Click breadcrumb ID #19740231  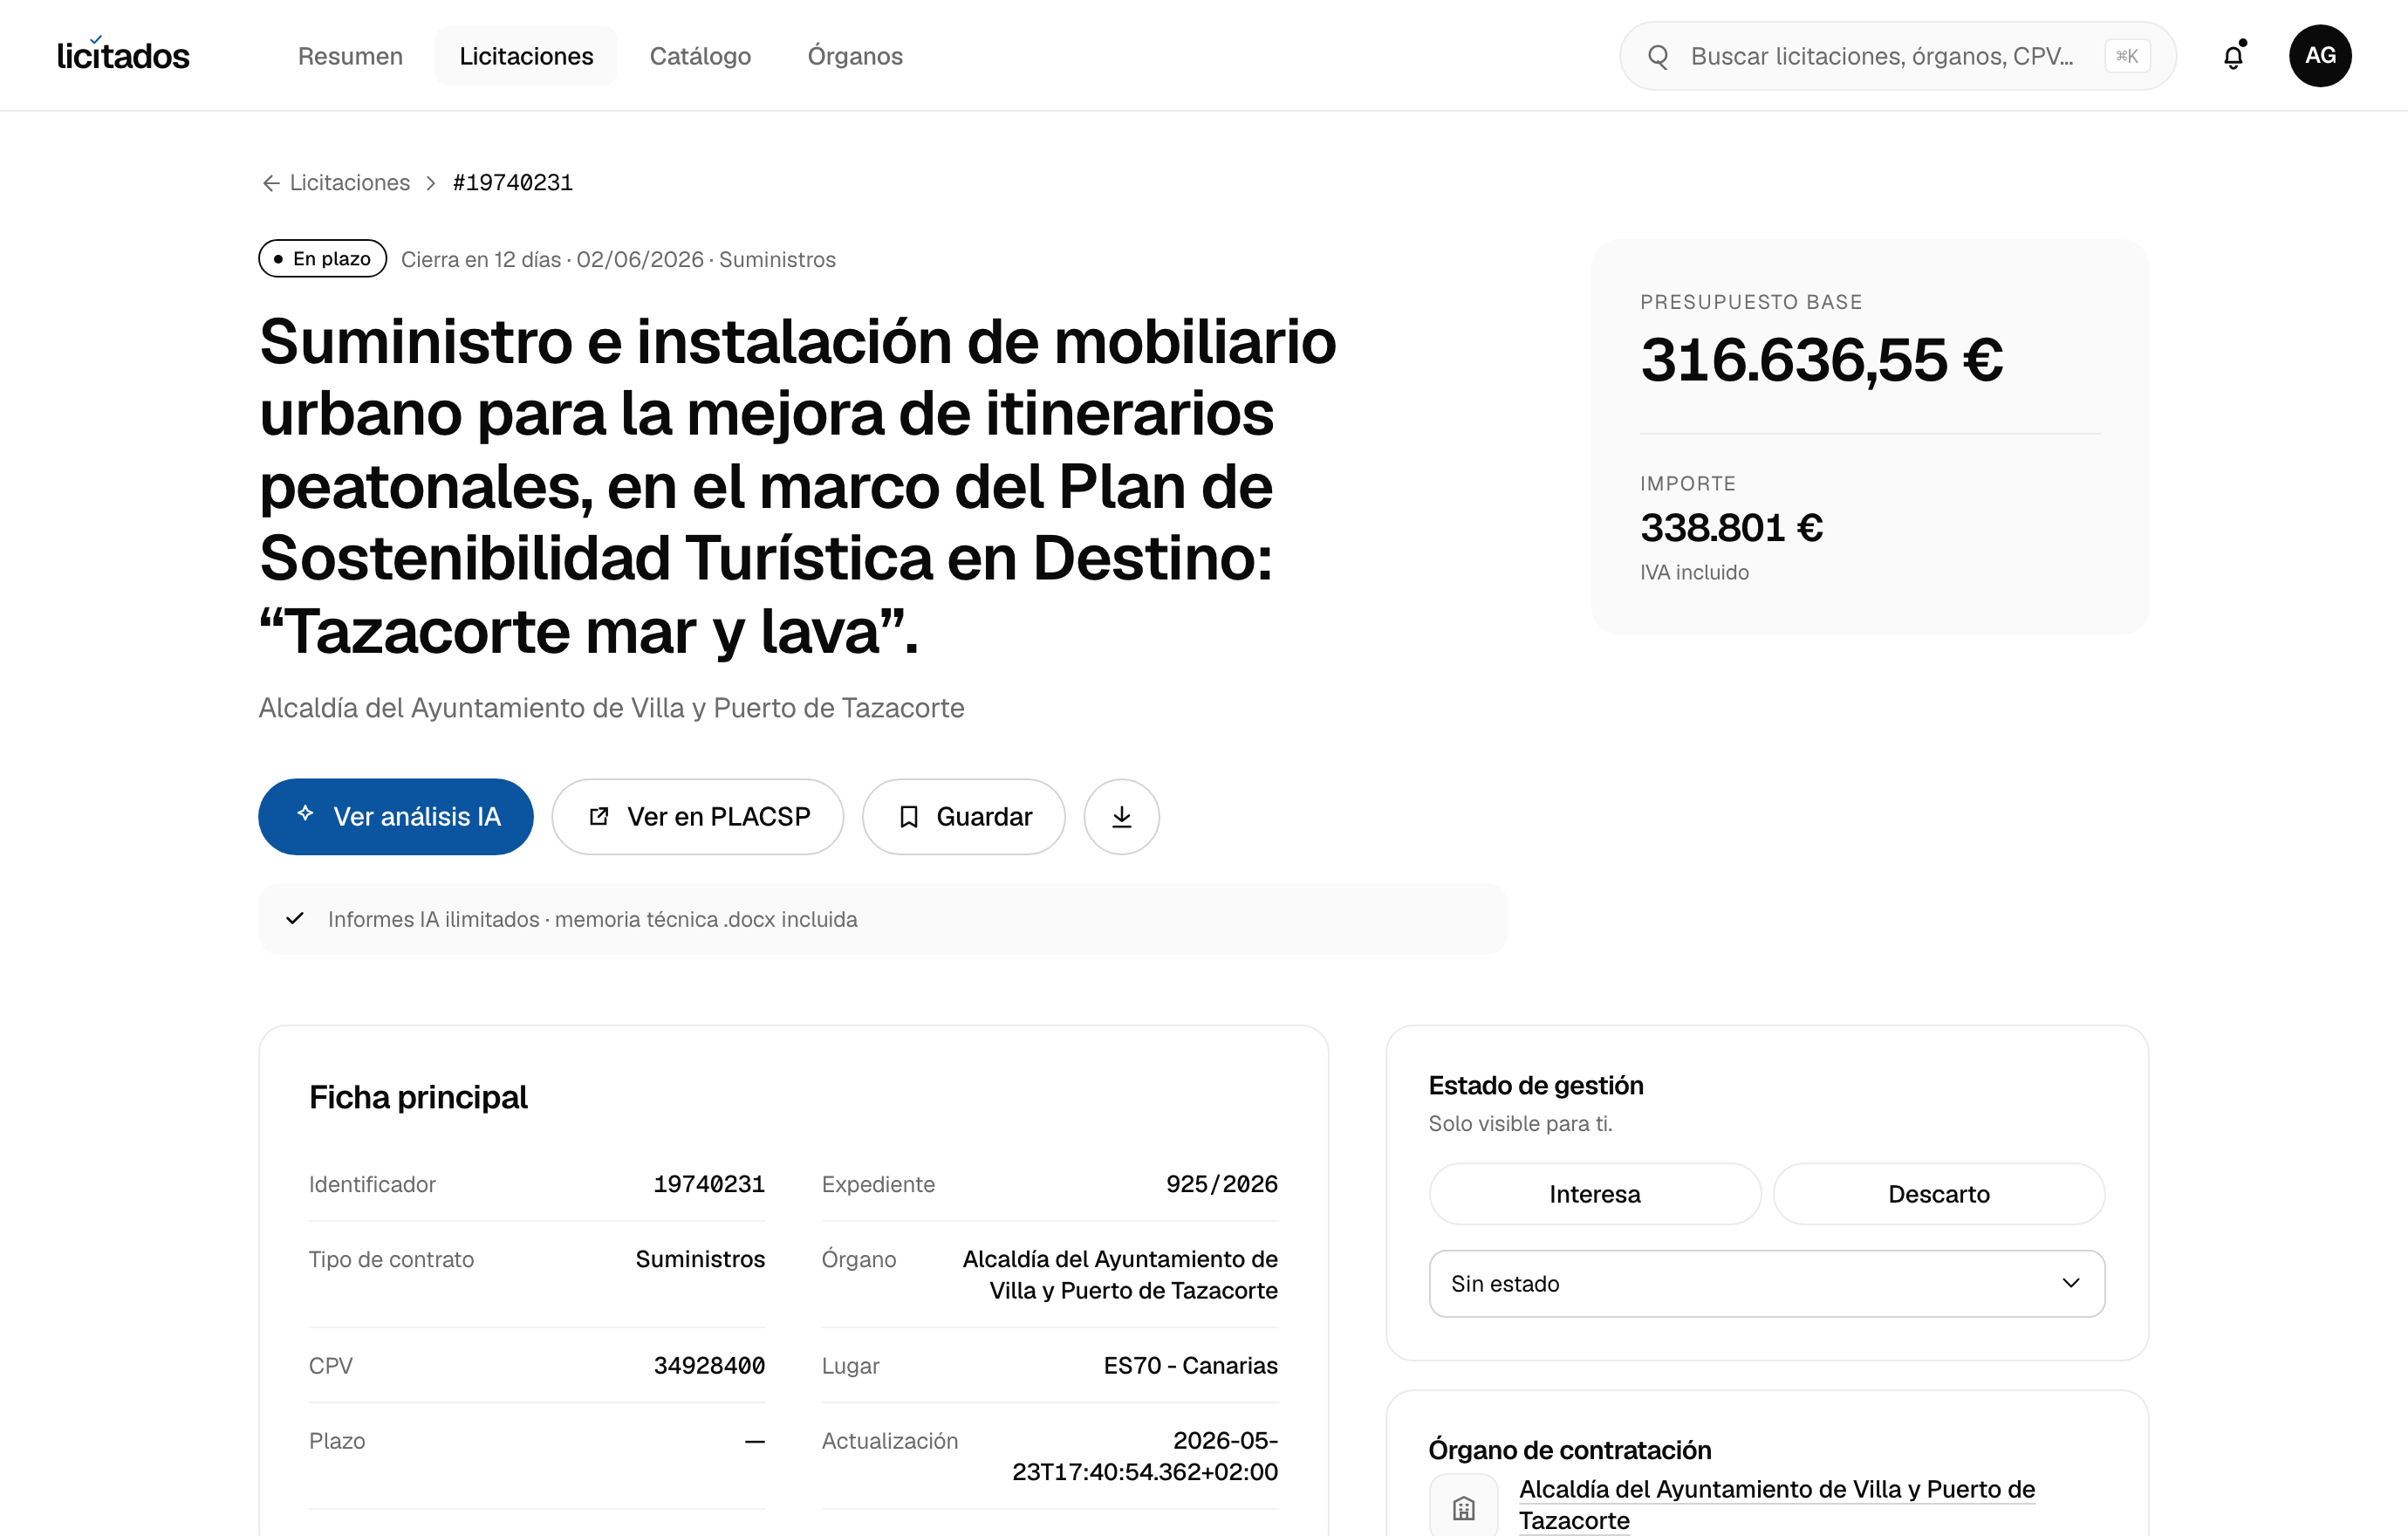pos(513,183)
